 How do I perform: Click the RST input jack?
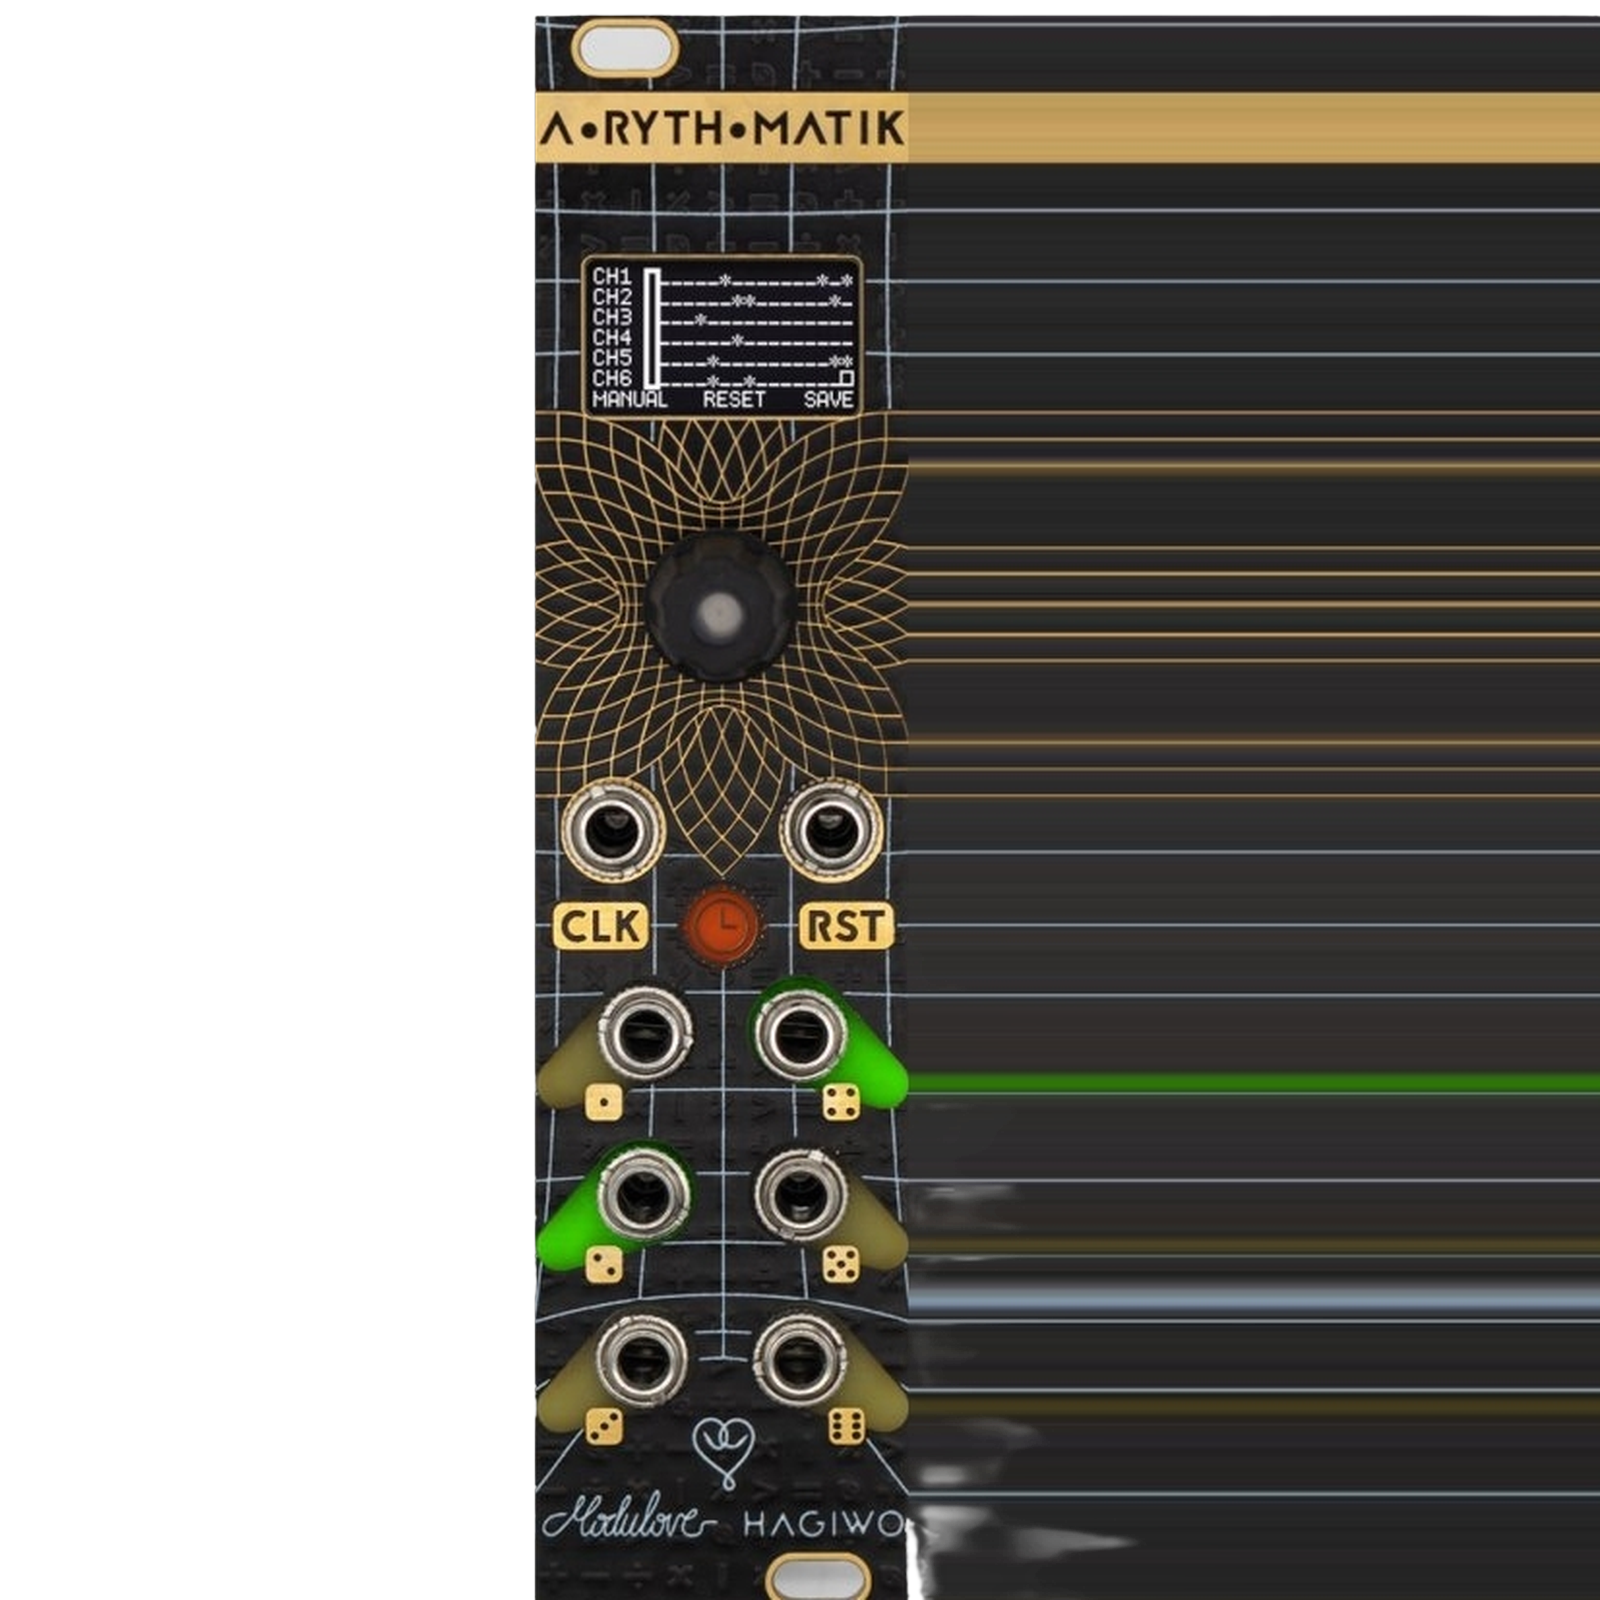click(830, 830)
